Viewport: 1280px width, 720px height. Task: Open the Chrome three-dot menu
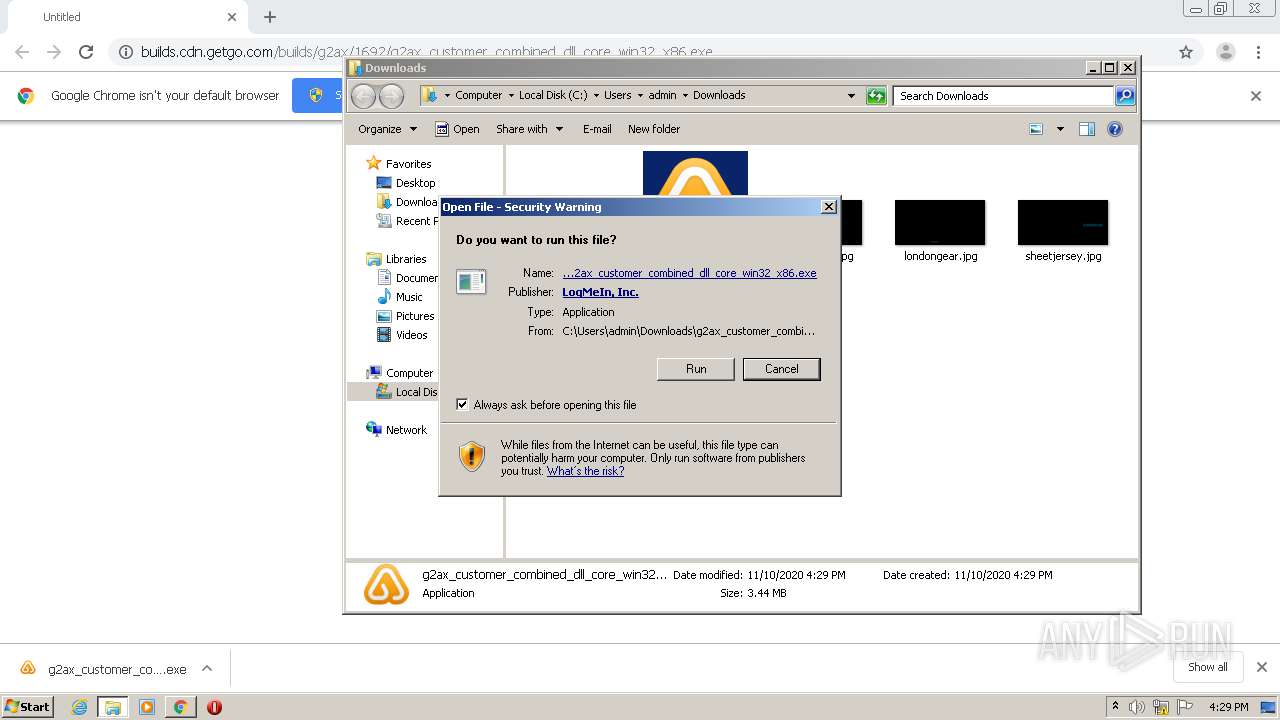coord(1258,52)
